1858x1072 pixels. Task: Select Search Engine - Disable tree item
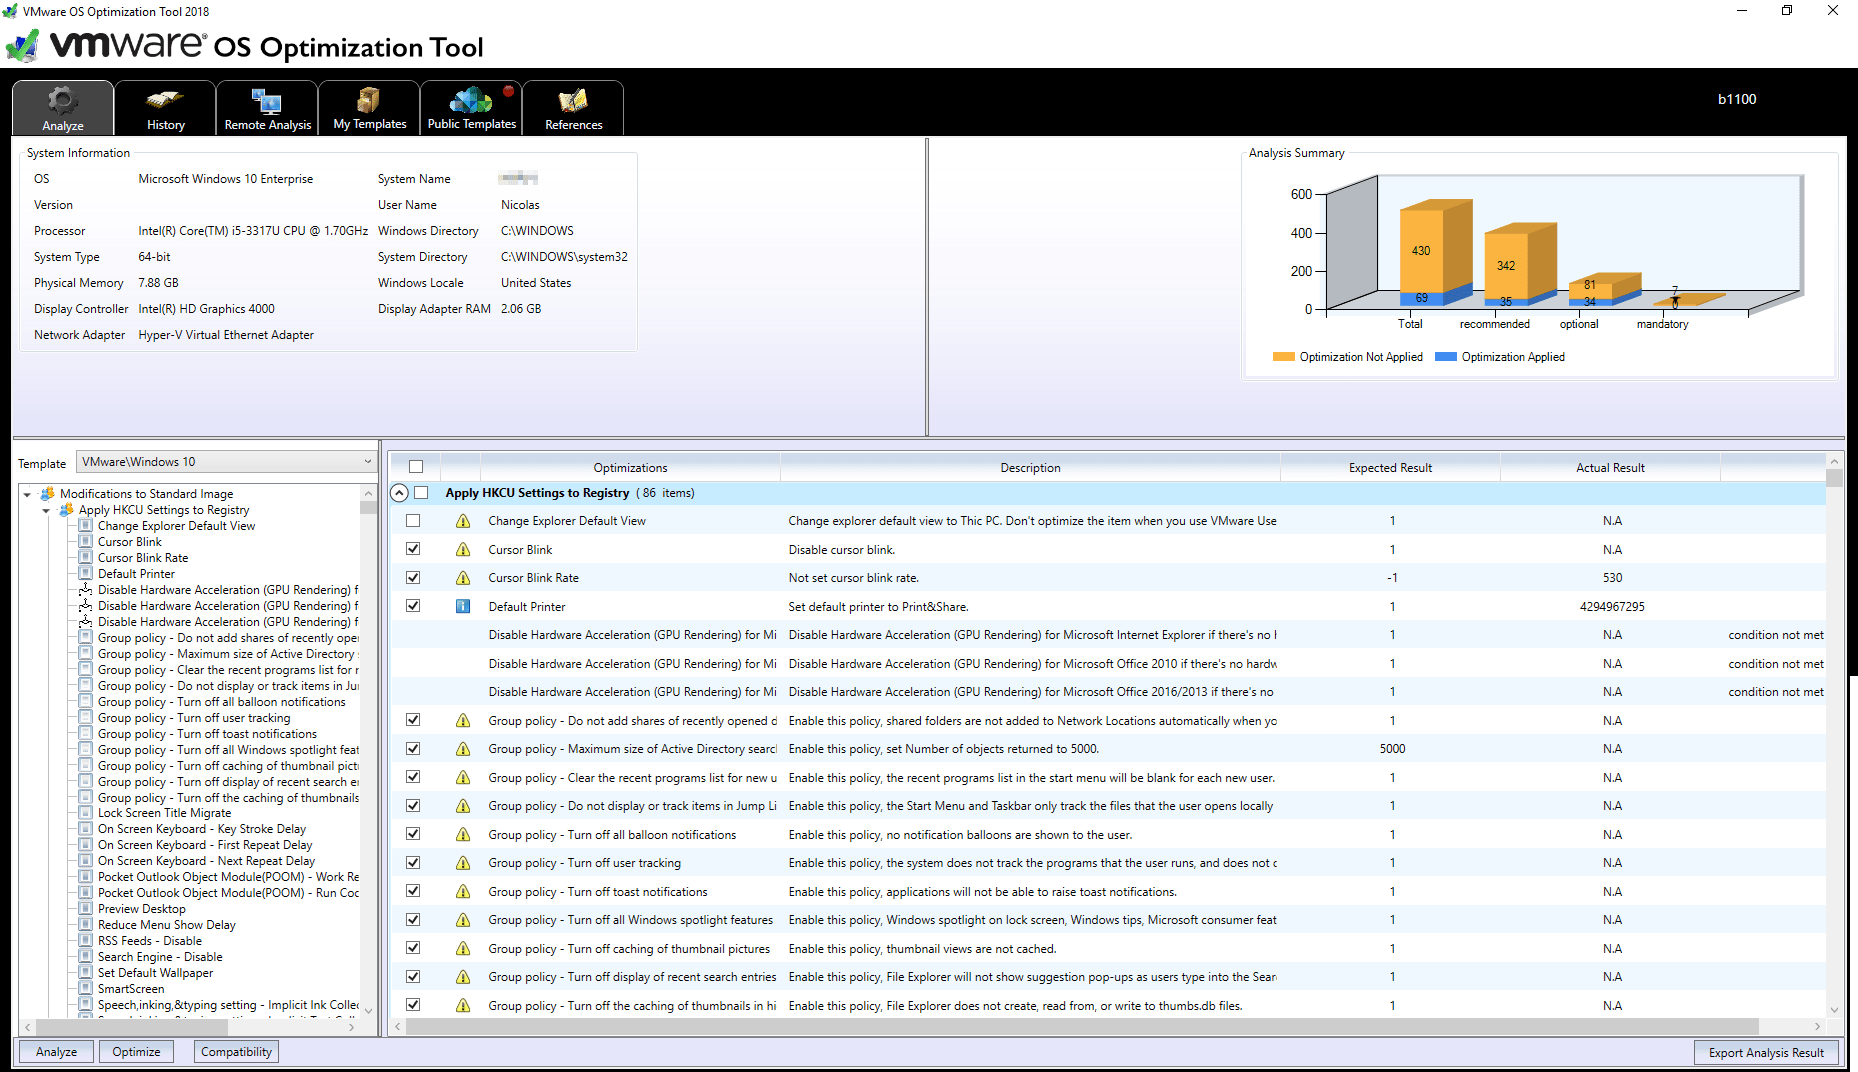tap(160, 957)
